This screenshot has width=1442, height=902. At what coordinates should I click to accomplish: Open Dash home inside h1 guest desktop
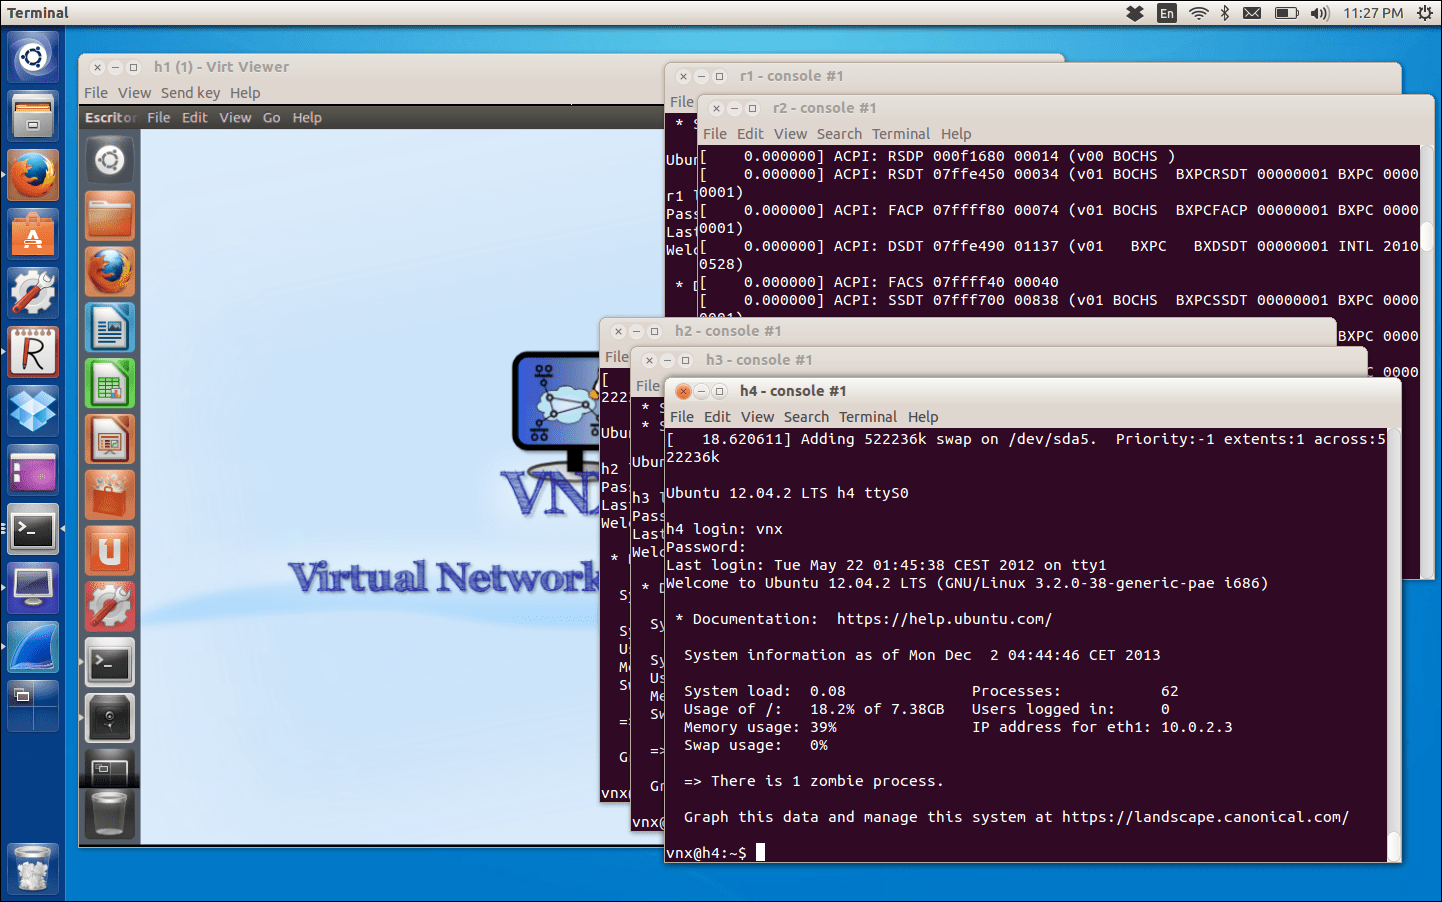[x=110, y=160]
